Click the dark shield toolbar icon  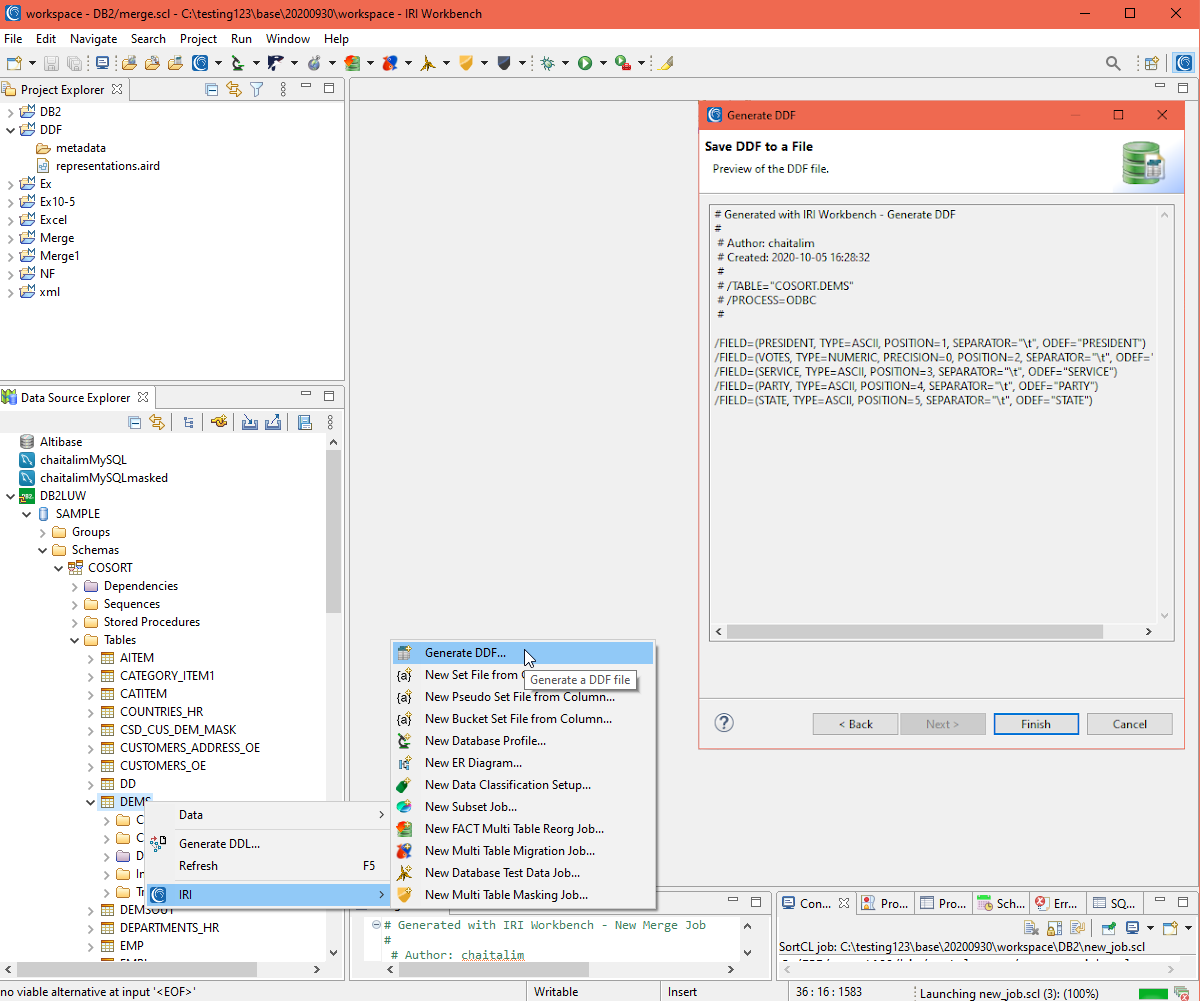[504, 63]
